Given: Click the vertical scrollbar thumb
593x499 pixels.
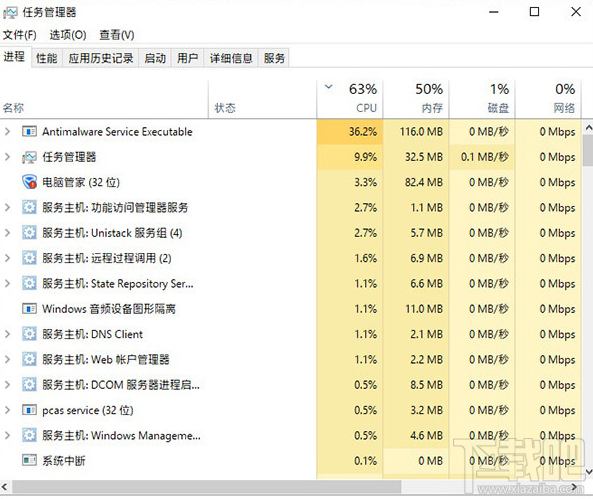Looking at the screenshot, I should (588, 151).
